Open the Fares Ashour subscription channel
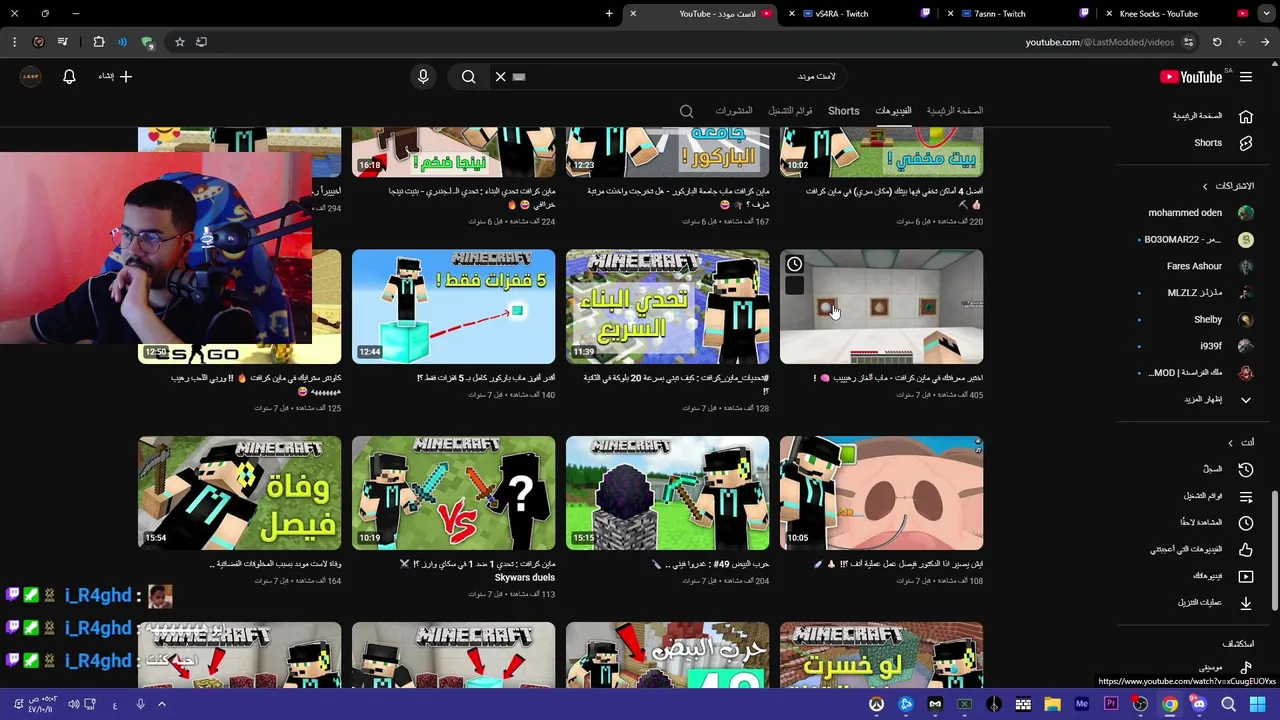1280x720 pixels. point(1209,267)
